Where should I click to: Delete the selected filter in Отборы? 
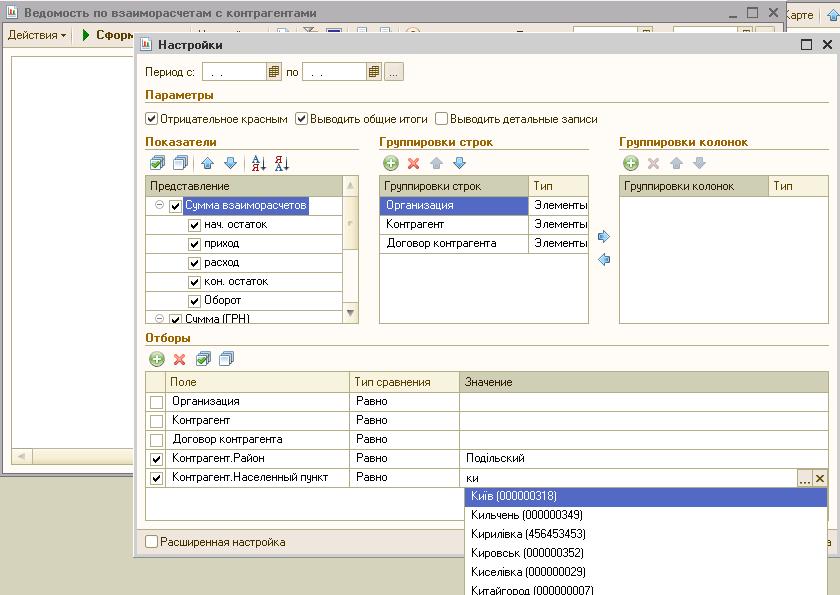(179, 359)
